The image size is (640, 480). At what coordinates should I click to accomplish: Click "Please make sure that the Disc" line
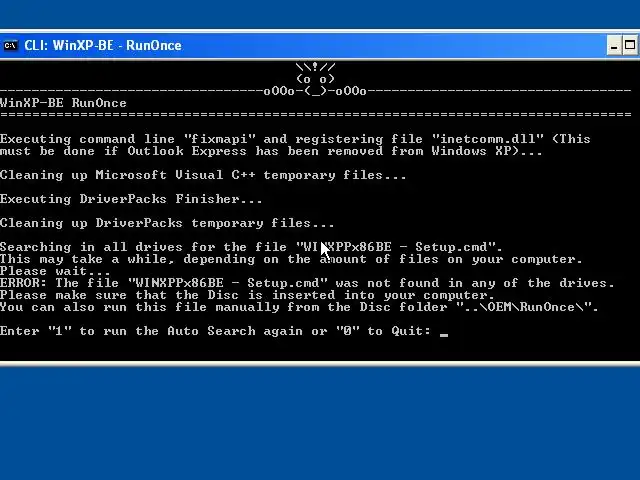tap(247, 295)
